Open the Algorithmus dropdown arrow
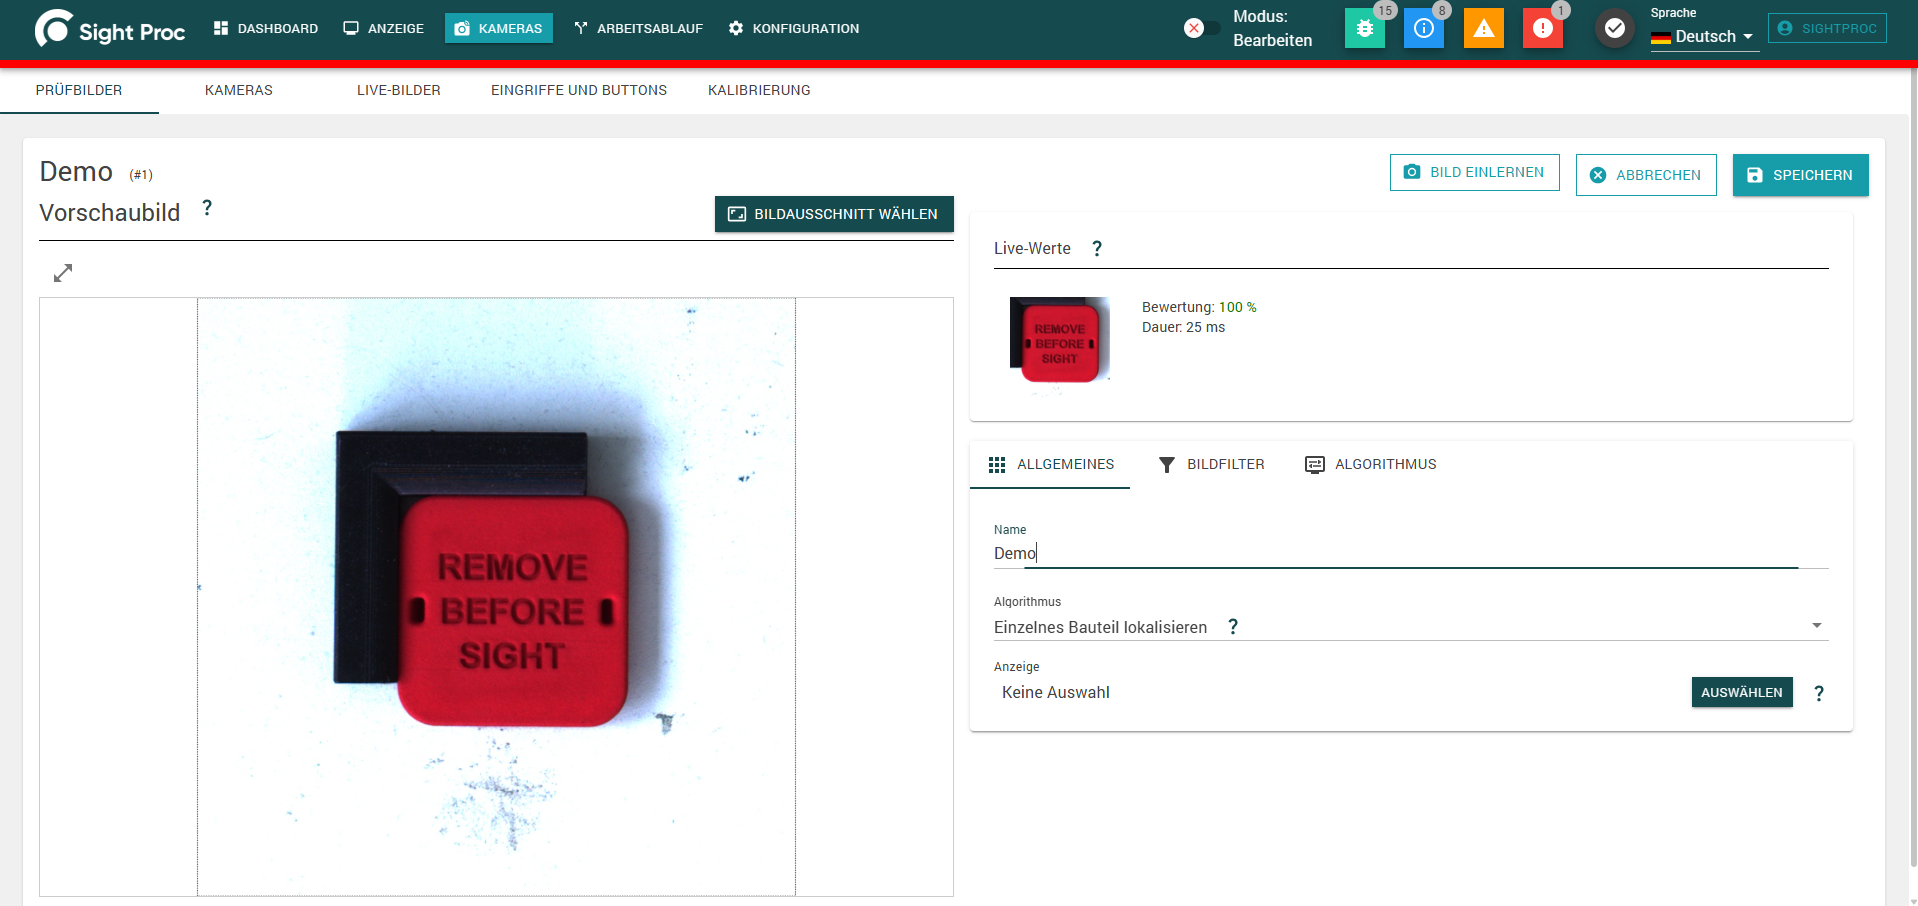The image size is (1918, 906). (x=1817, y=626)
